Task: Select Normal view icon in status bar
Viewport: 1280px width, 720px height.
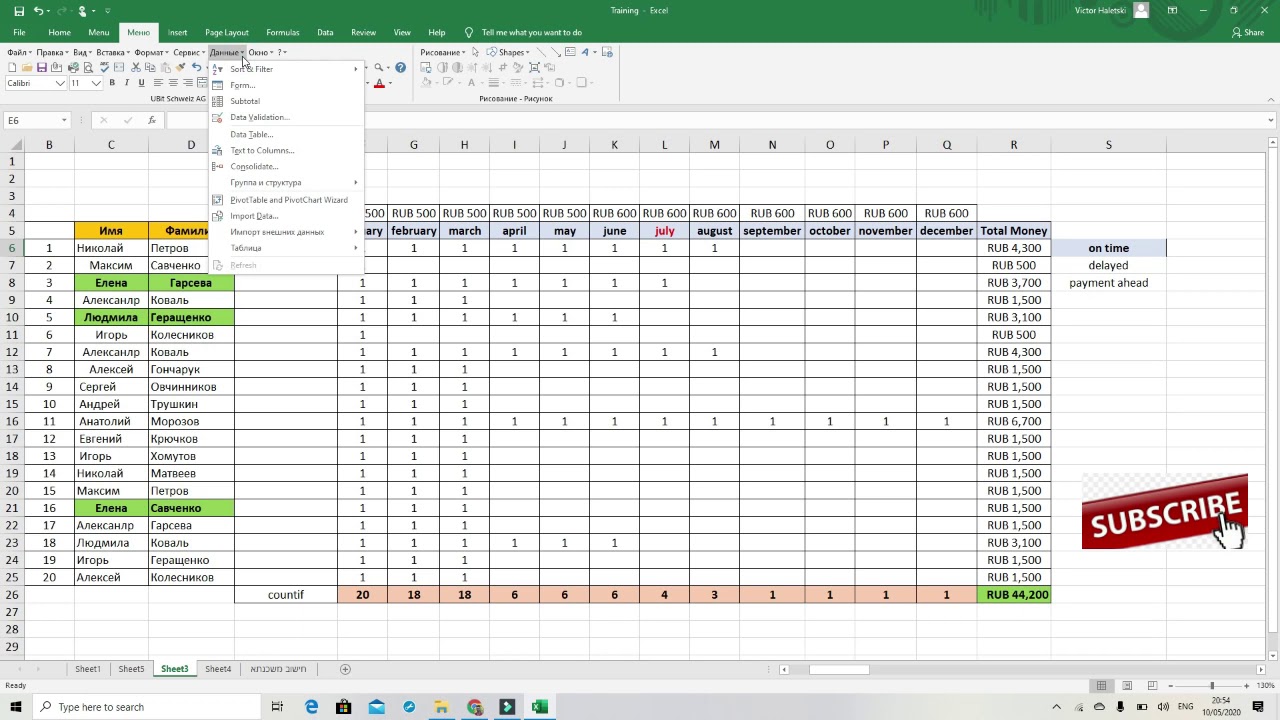Action: (x=1101, y=686)
